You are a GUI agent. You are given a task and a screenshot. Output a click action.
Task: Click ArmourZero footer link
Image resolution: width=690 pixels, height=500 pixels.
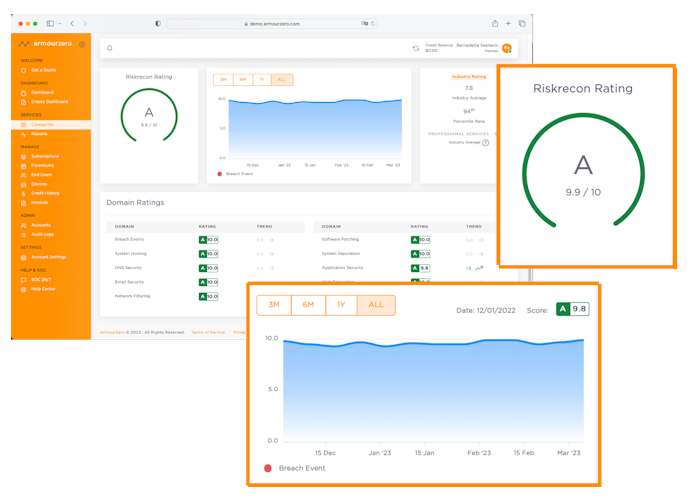[112, 332]
